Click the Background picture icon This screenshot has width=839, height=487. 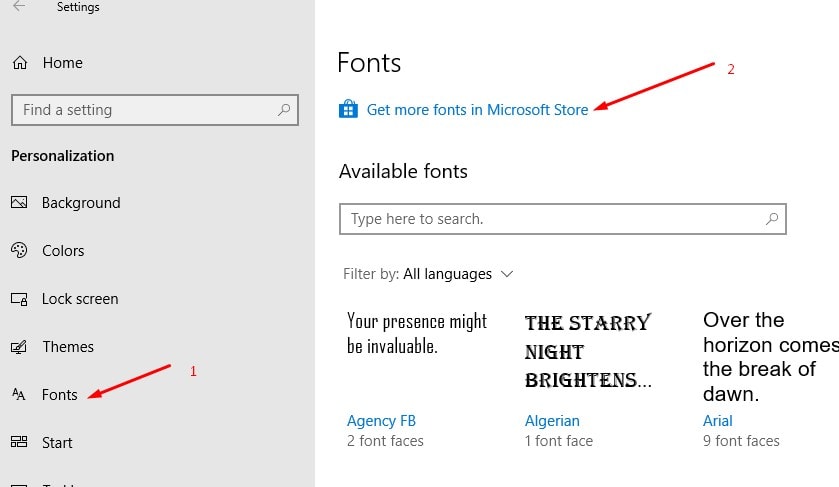pos(19,202)
